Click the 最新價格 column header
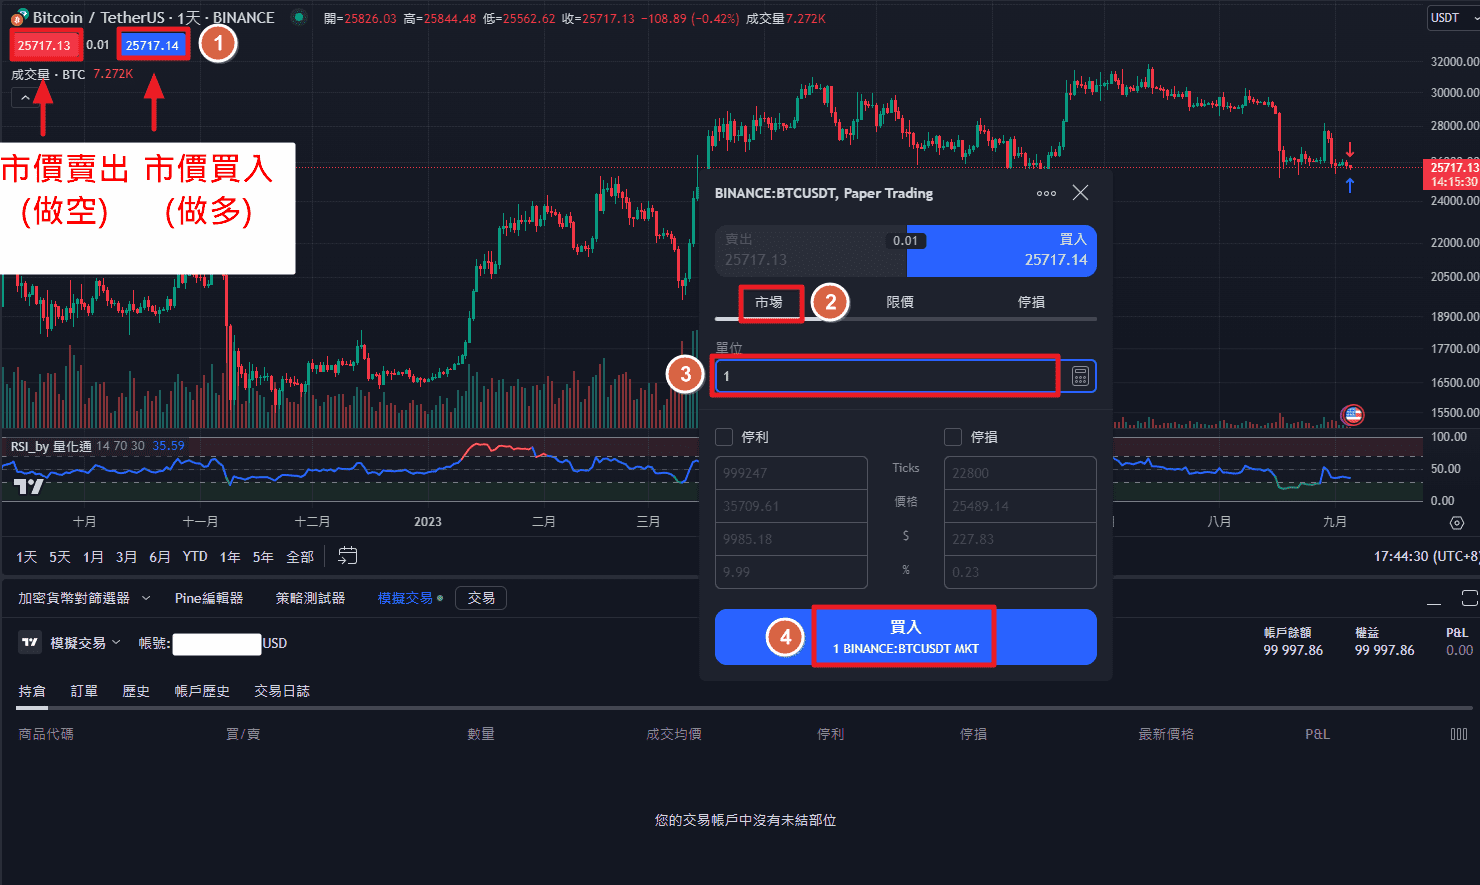This screenshot has width=1480, height=885. click(x=1166, y=734)
